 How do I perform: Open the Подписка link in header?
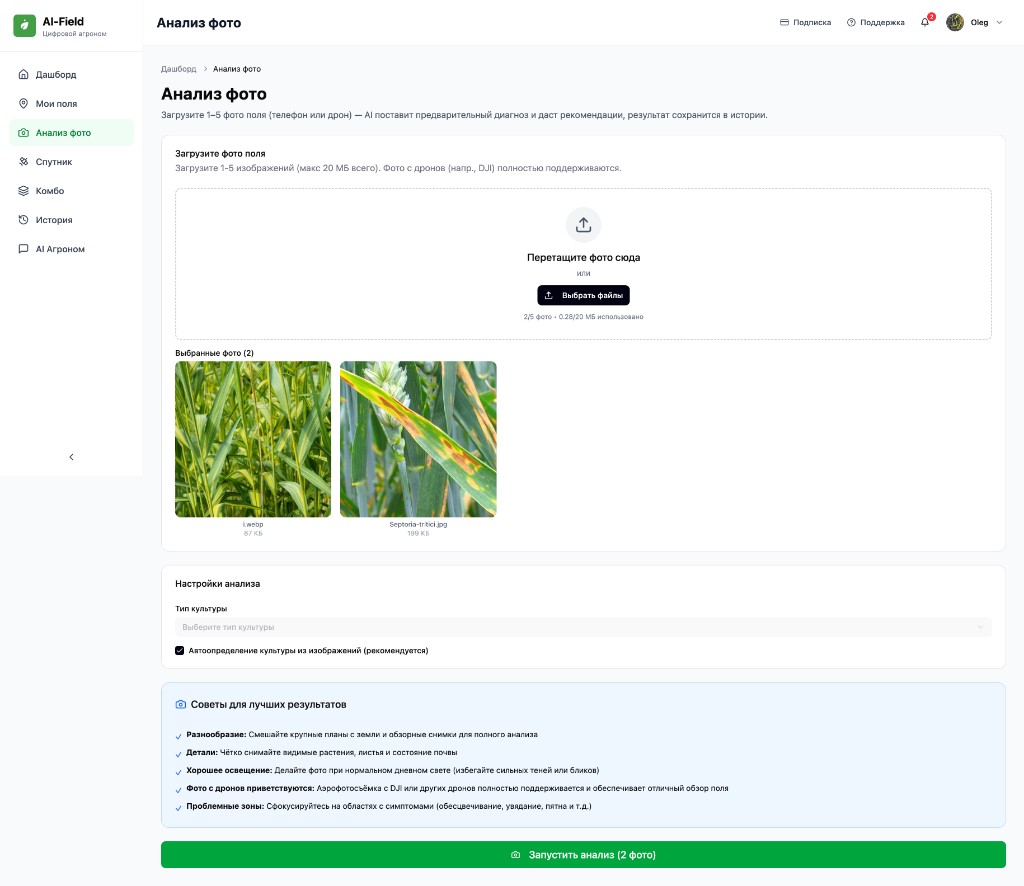805,22
